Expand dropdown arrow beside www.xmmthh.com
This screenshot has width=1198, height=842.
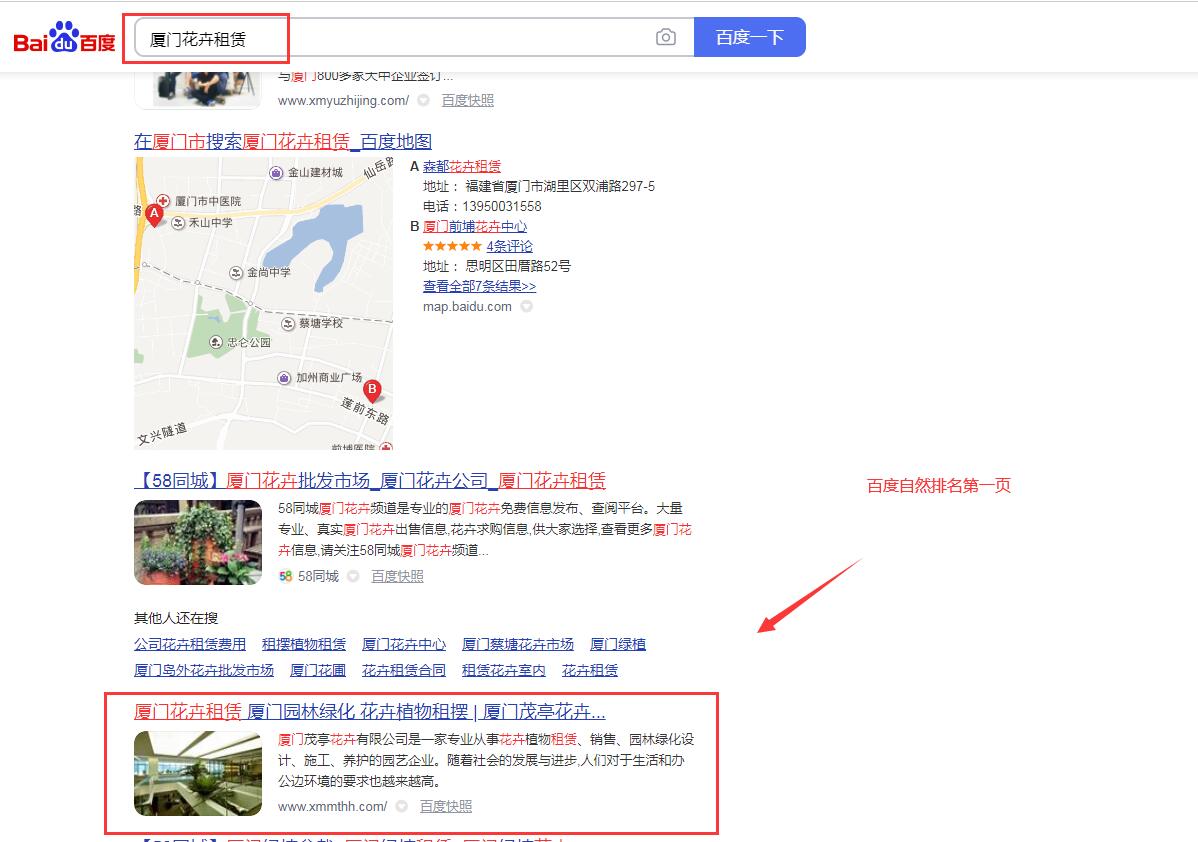(x=401, y=806)
